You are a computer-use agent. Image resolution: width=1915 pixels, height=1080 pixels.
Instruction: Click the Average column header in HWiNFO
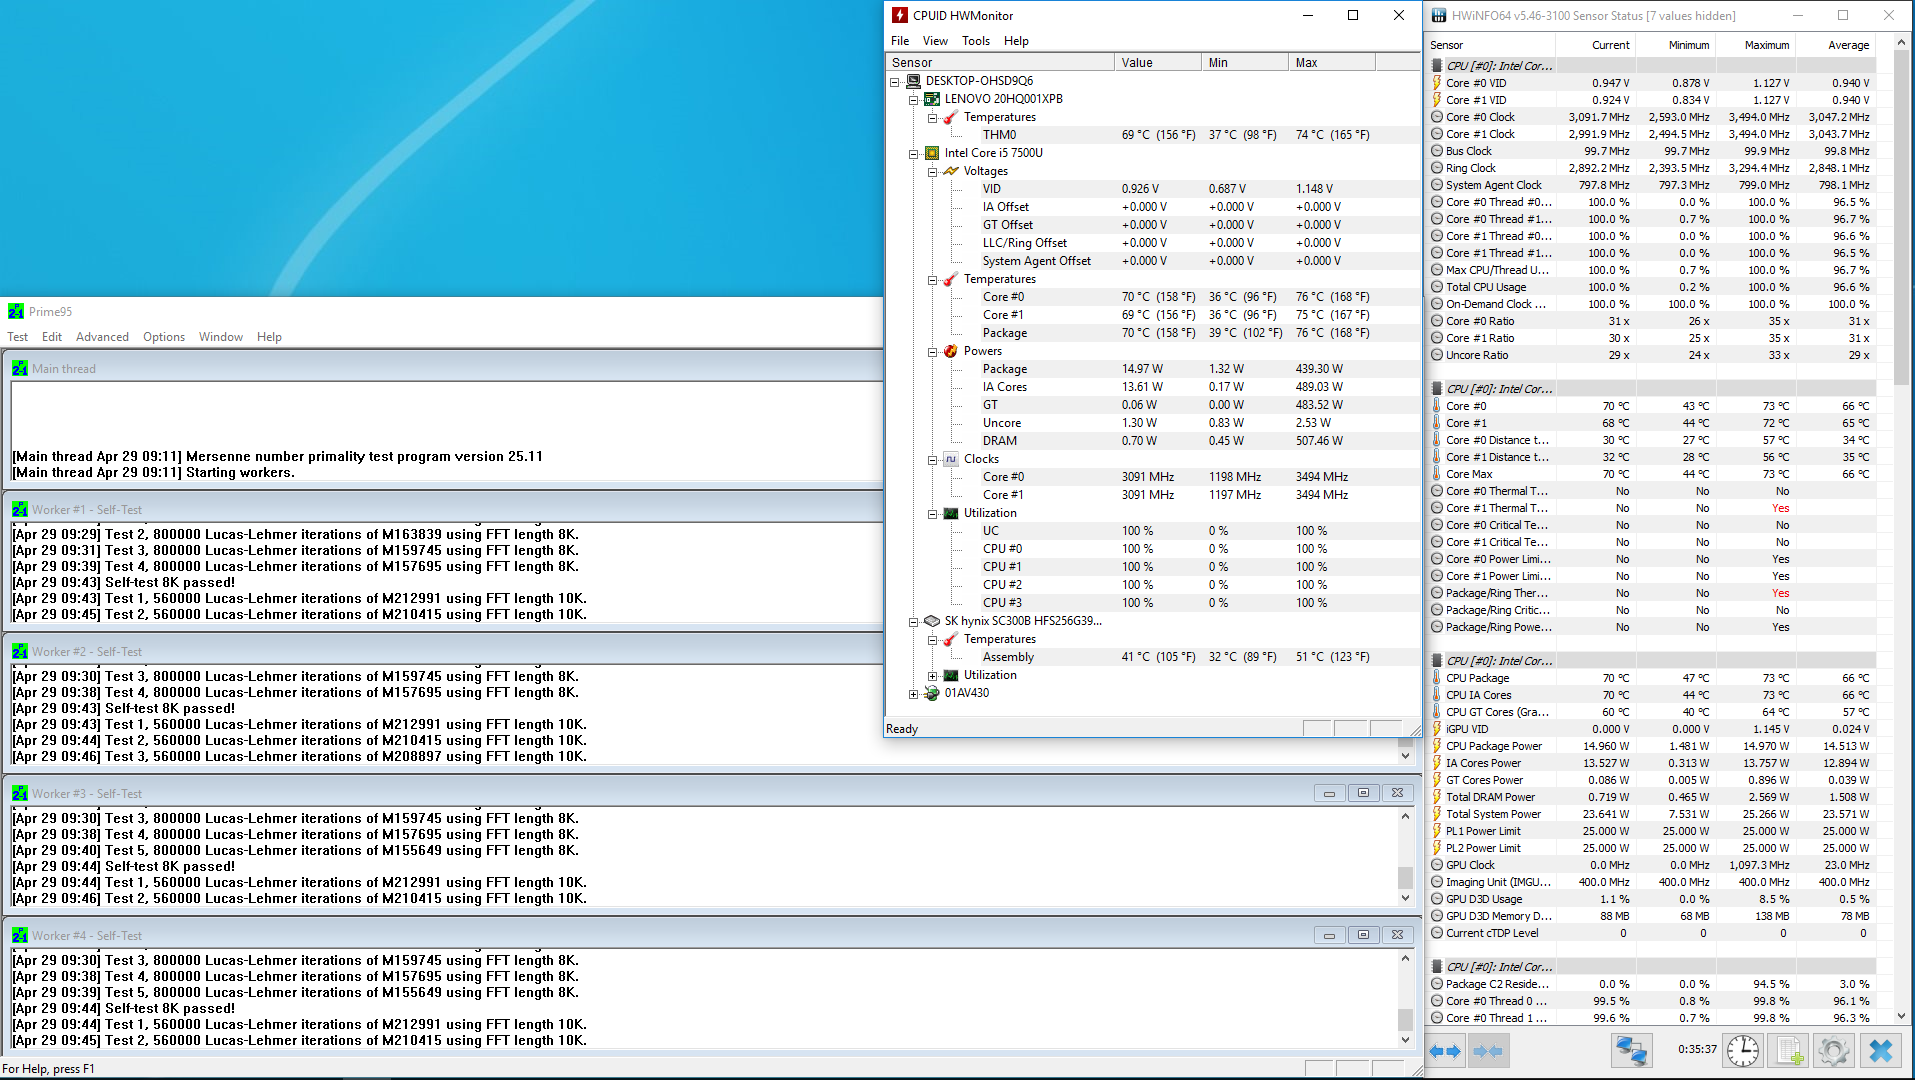click(x=1836, y=45)
